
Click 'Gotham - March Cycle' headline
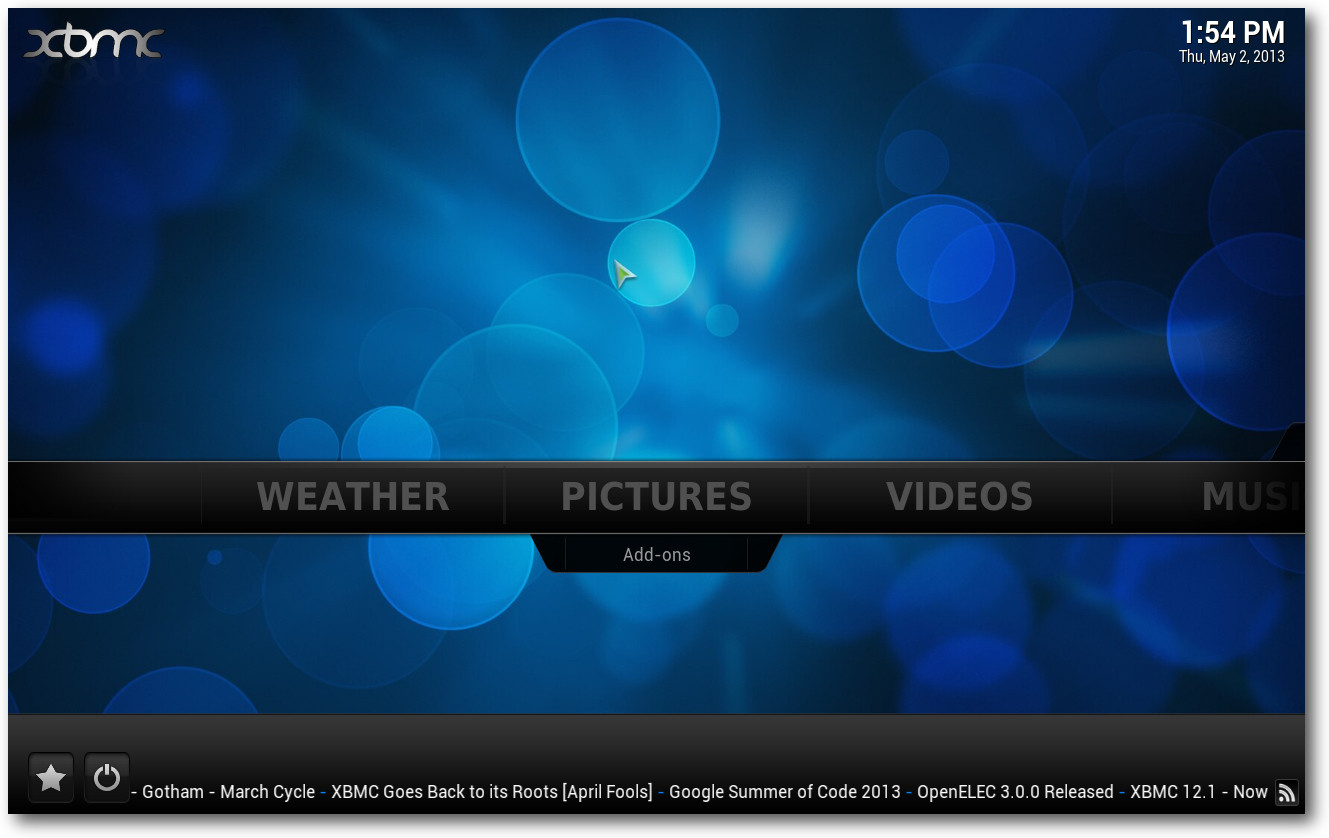229,792
